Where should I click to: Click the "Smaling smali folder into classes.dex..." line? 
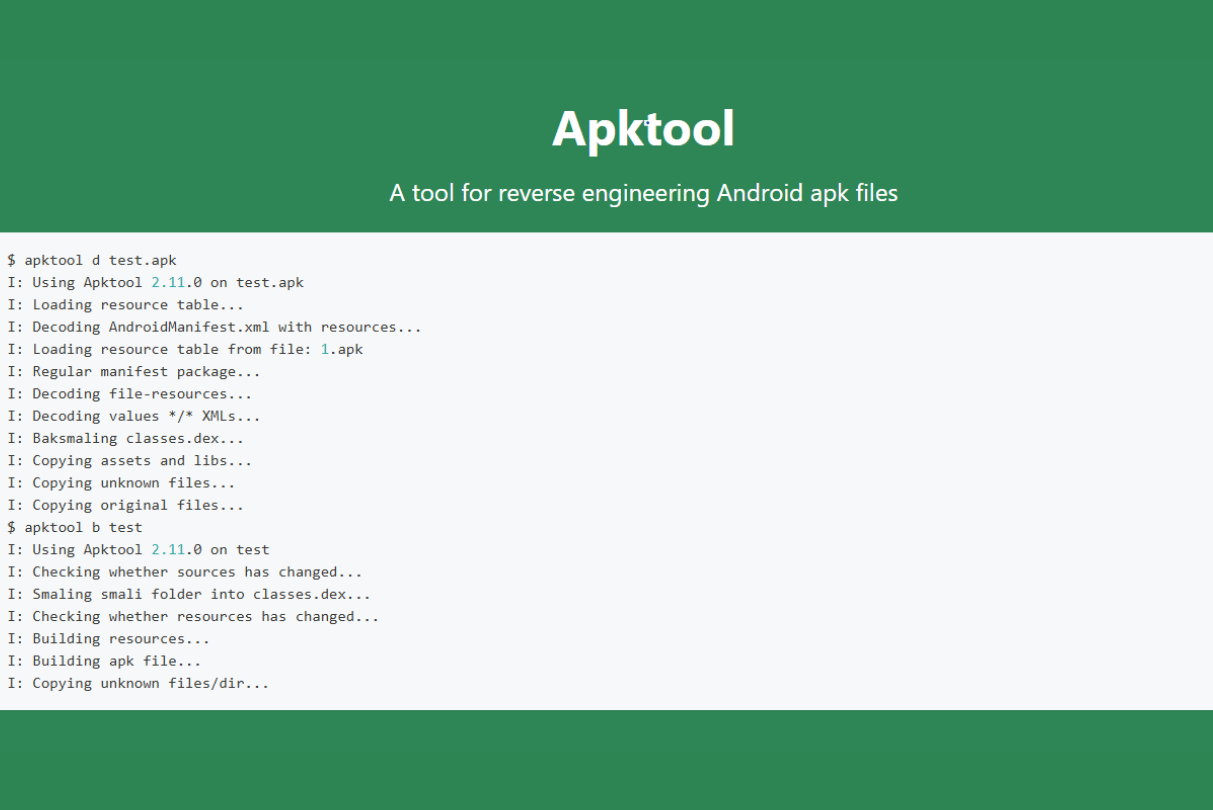[189, 594]
